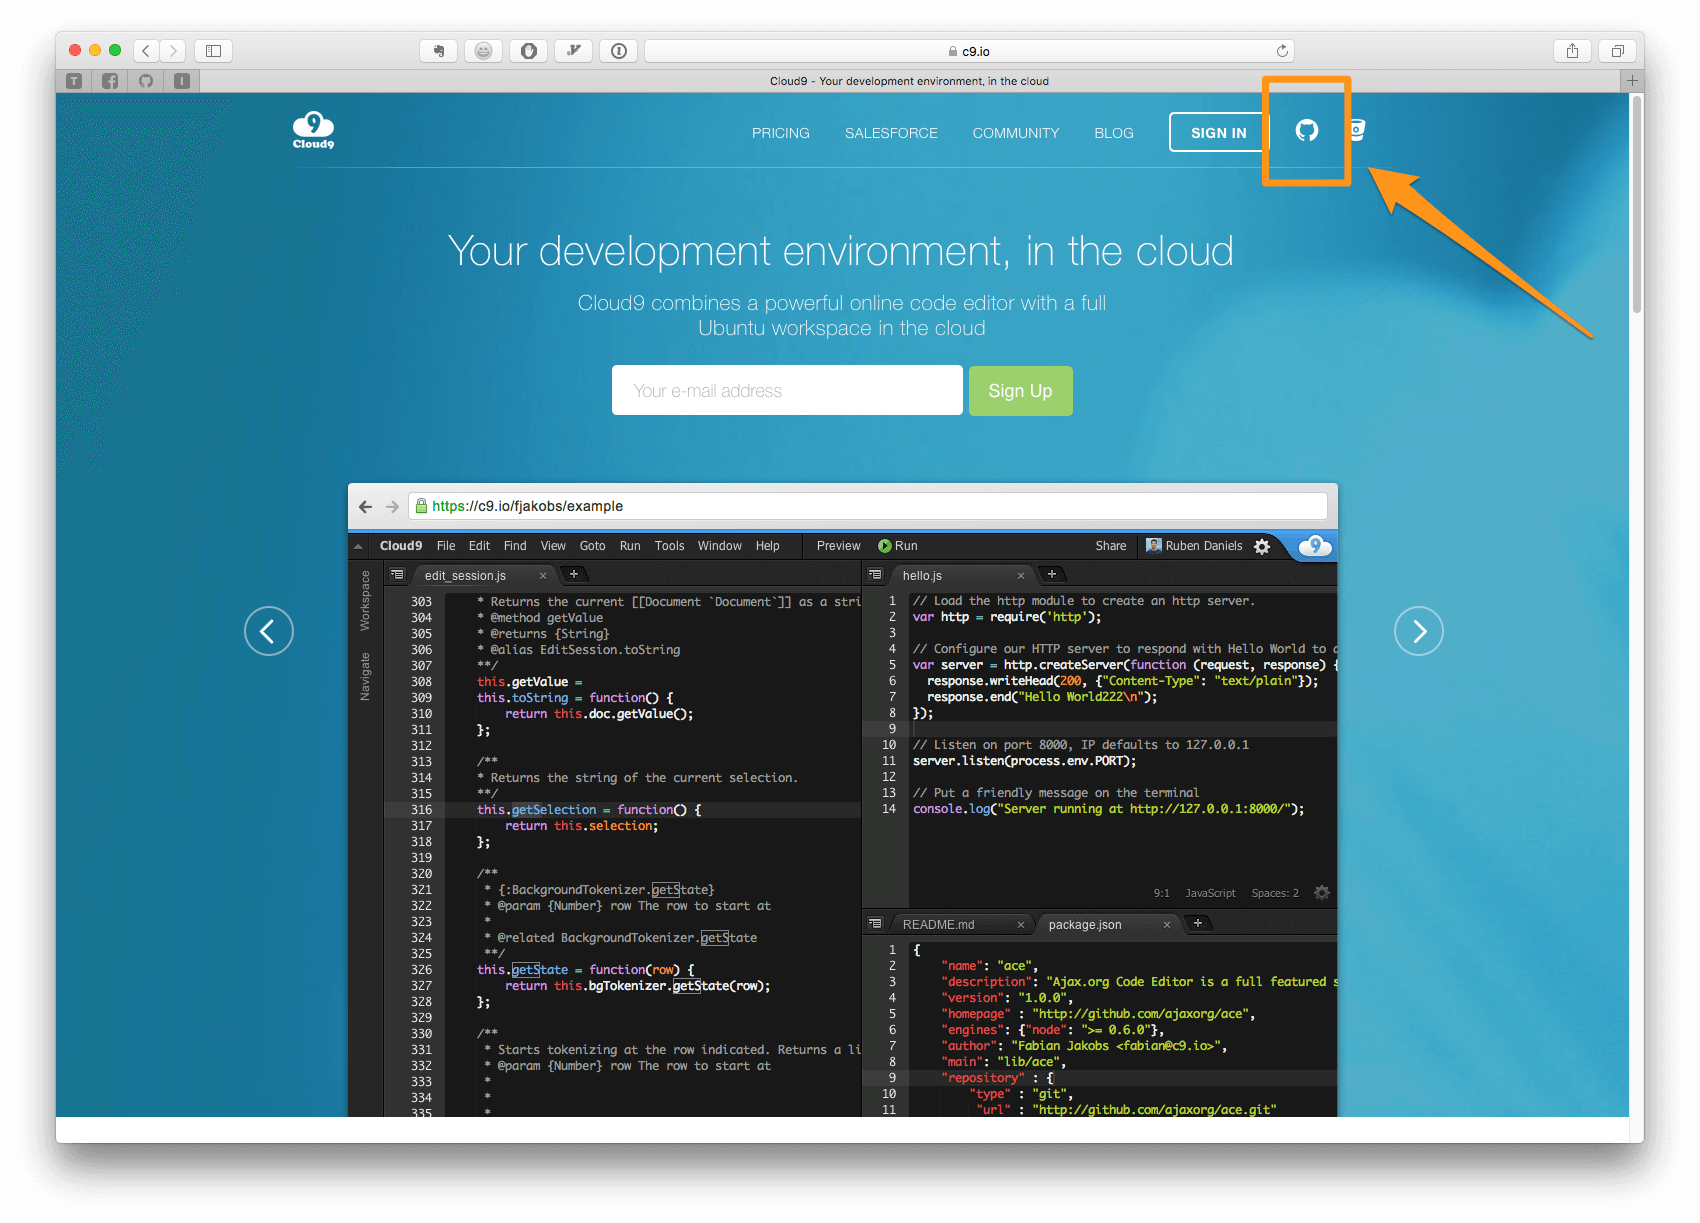Open the status bar gear in hello.js pane
This screenshot has width=1700, height=1223.
point(1322,893)
